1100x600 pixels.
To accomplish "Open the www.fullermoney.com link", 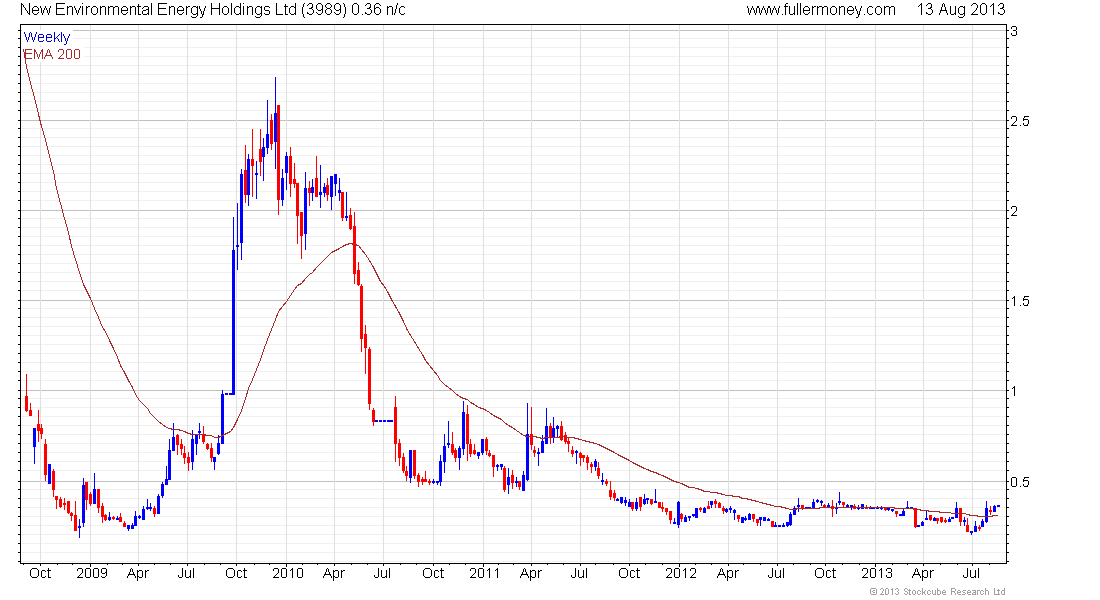I will 821,10.
